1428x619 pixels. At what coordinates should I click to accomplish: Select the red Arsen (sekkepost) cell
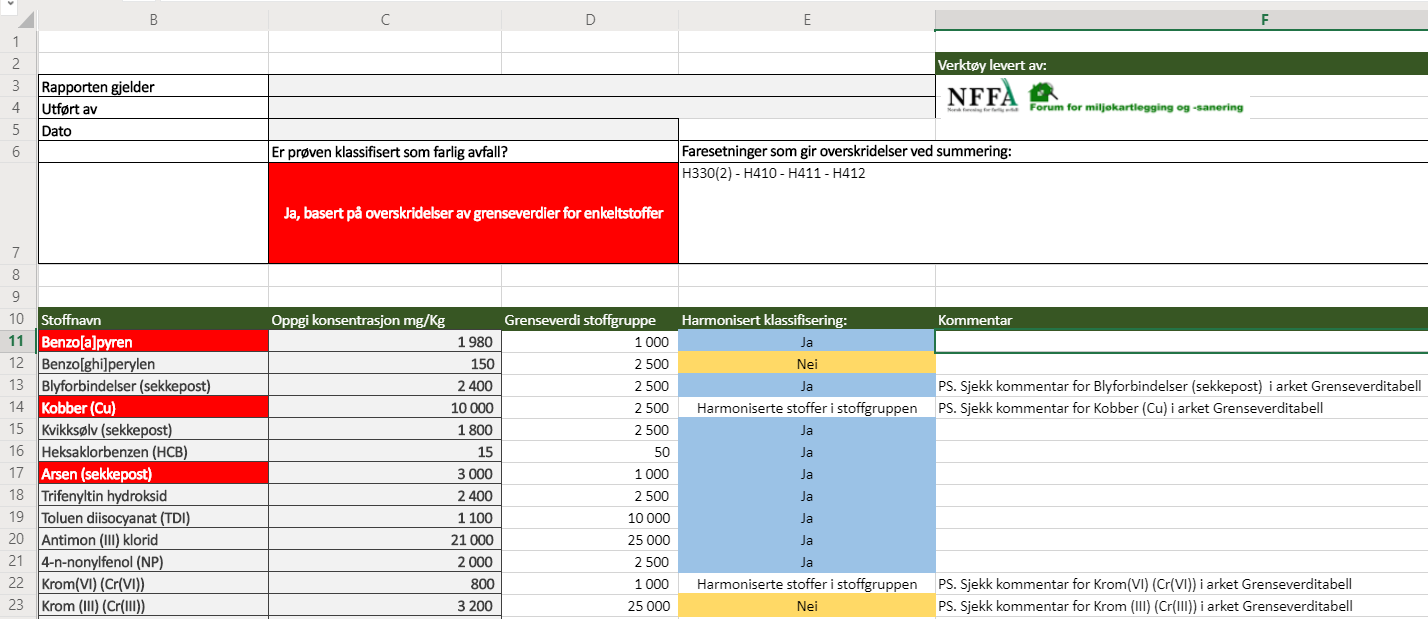(152, 474)
